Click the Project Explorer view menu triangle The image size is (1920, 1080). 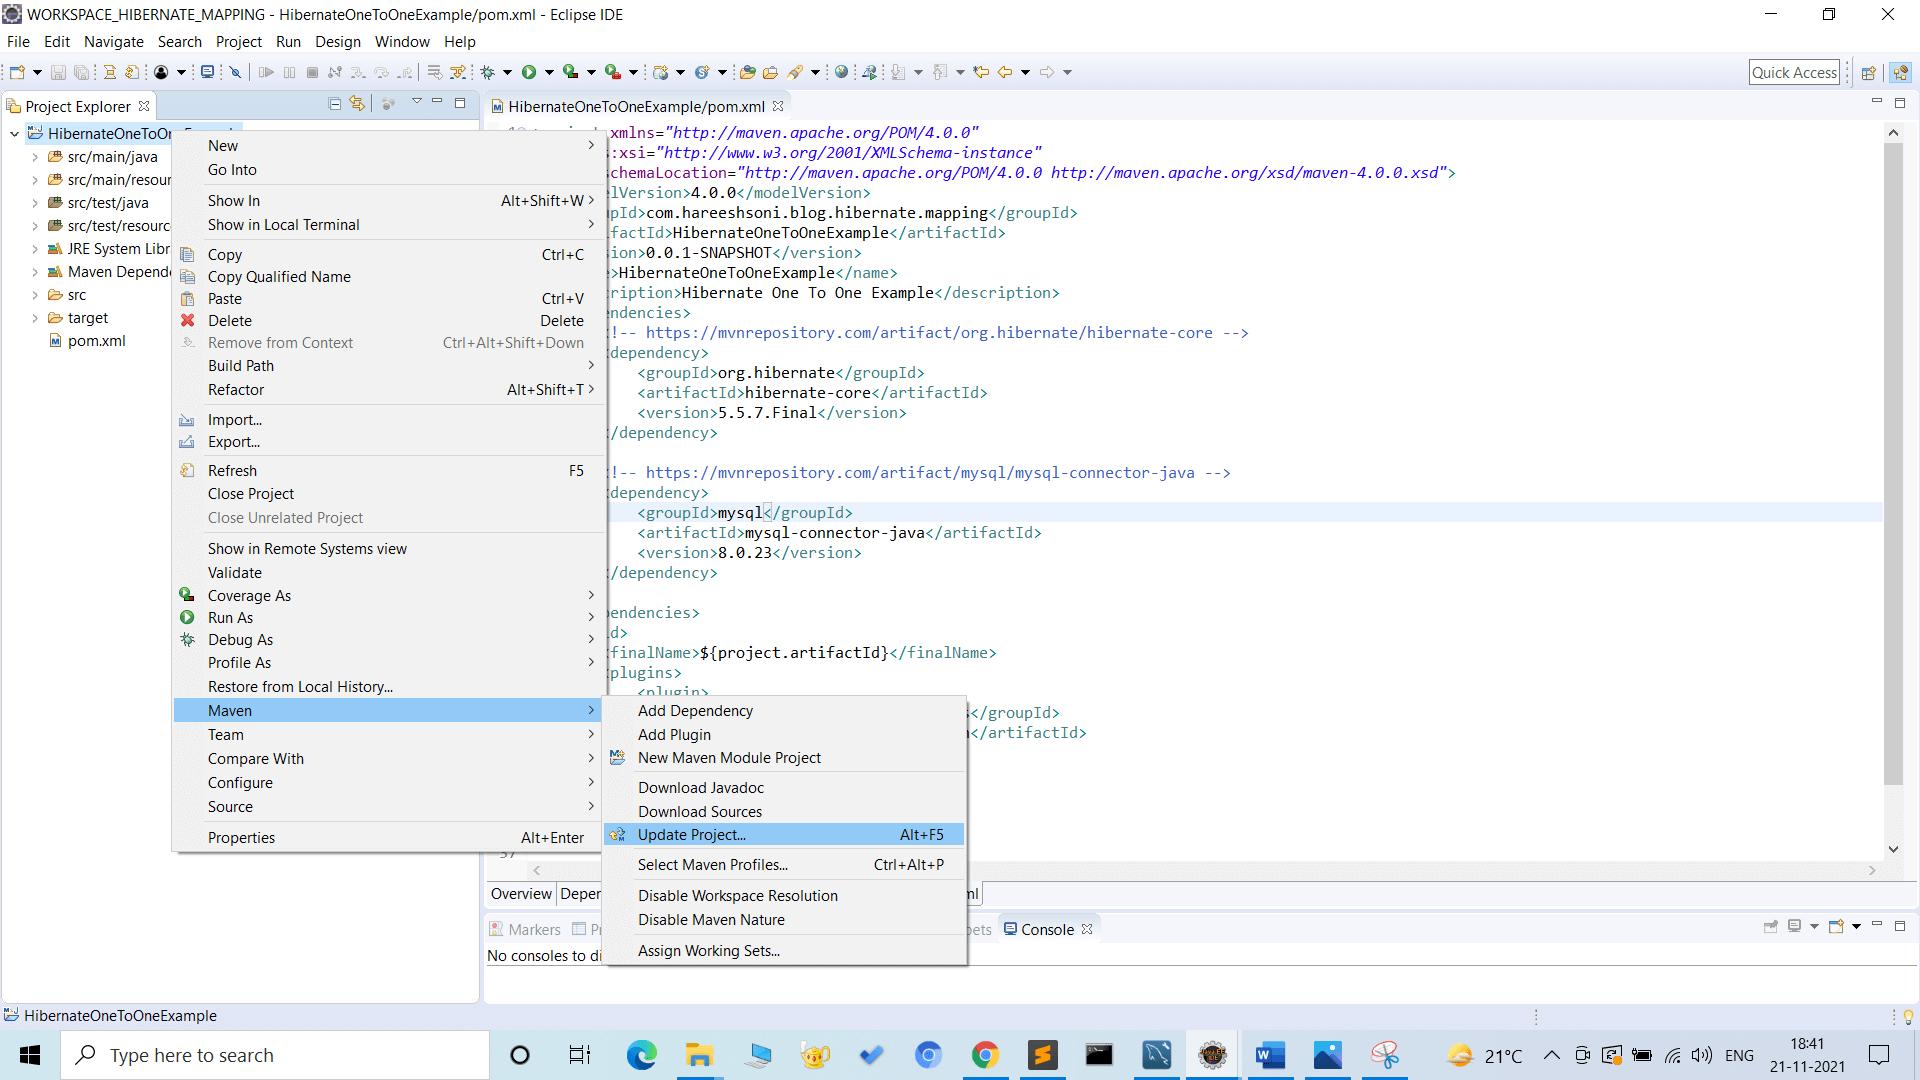(x=417, y=103)
